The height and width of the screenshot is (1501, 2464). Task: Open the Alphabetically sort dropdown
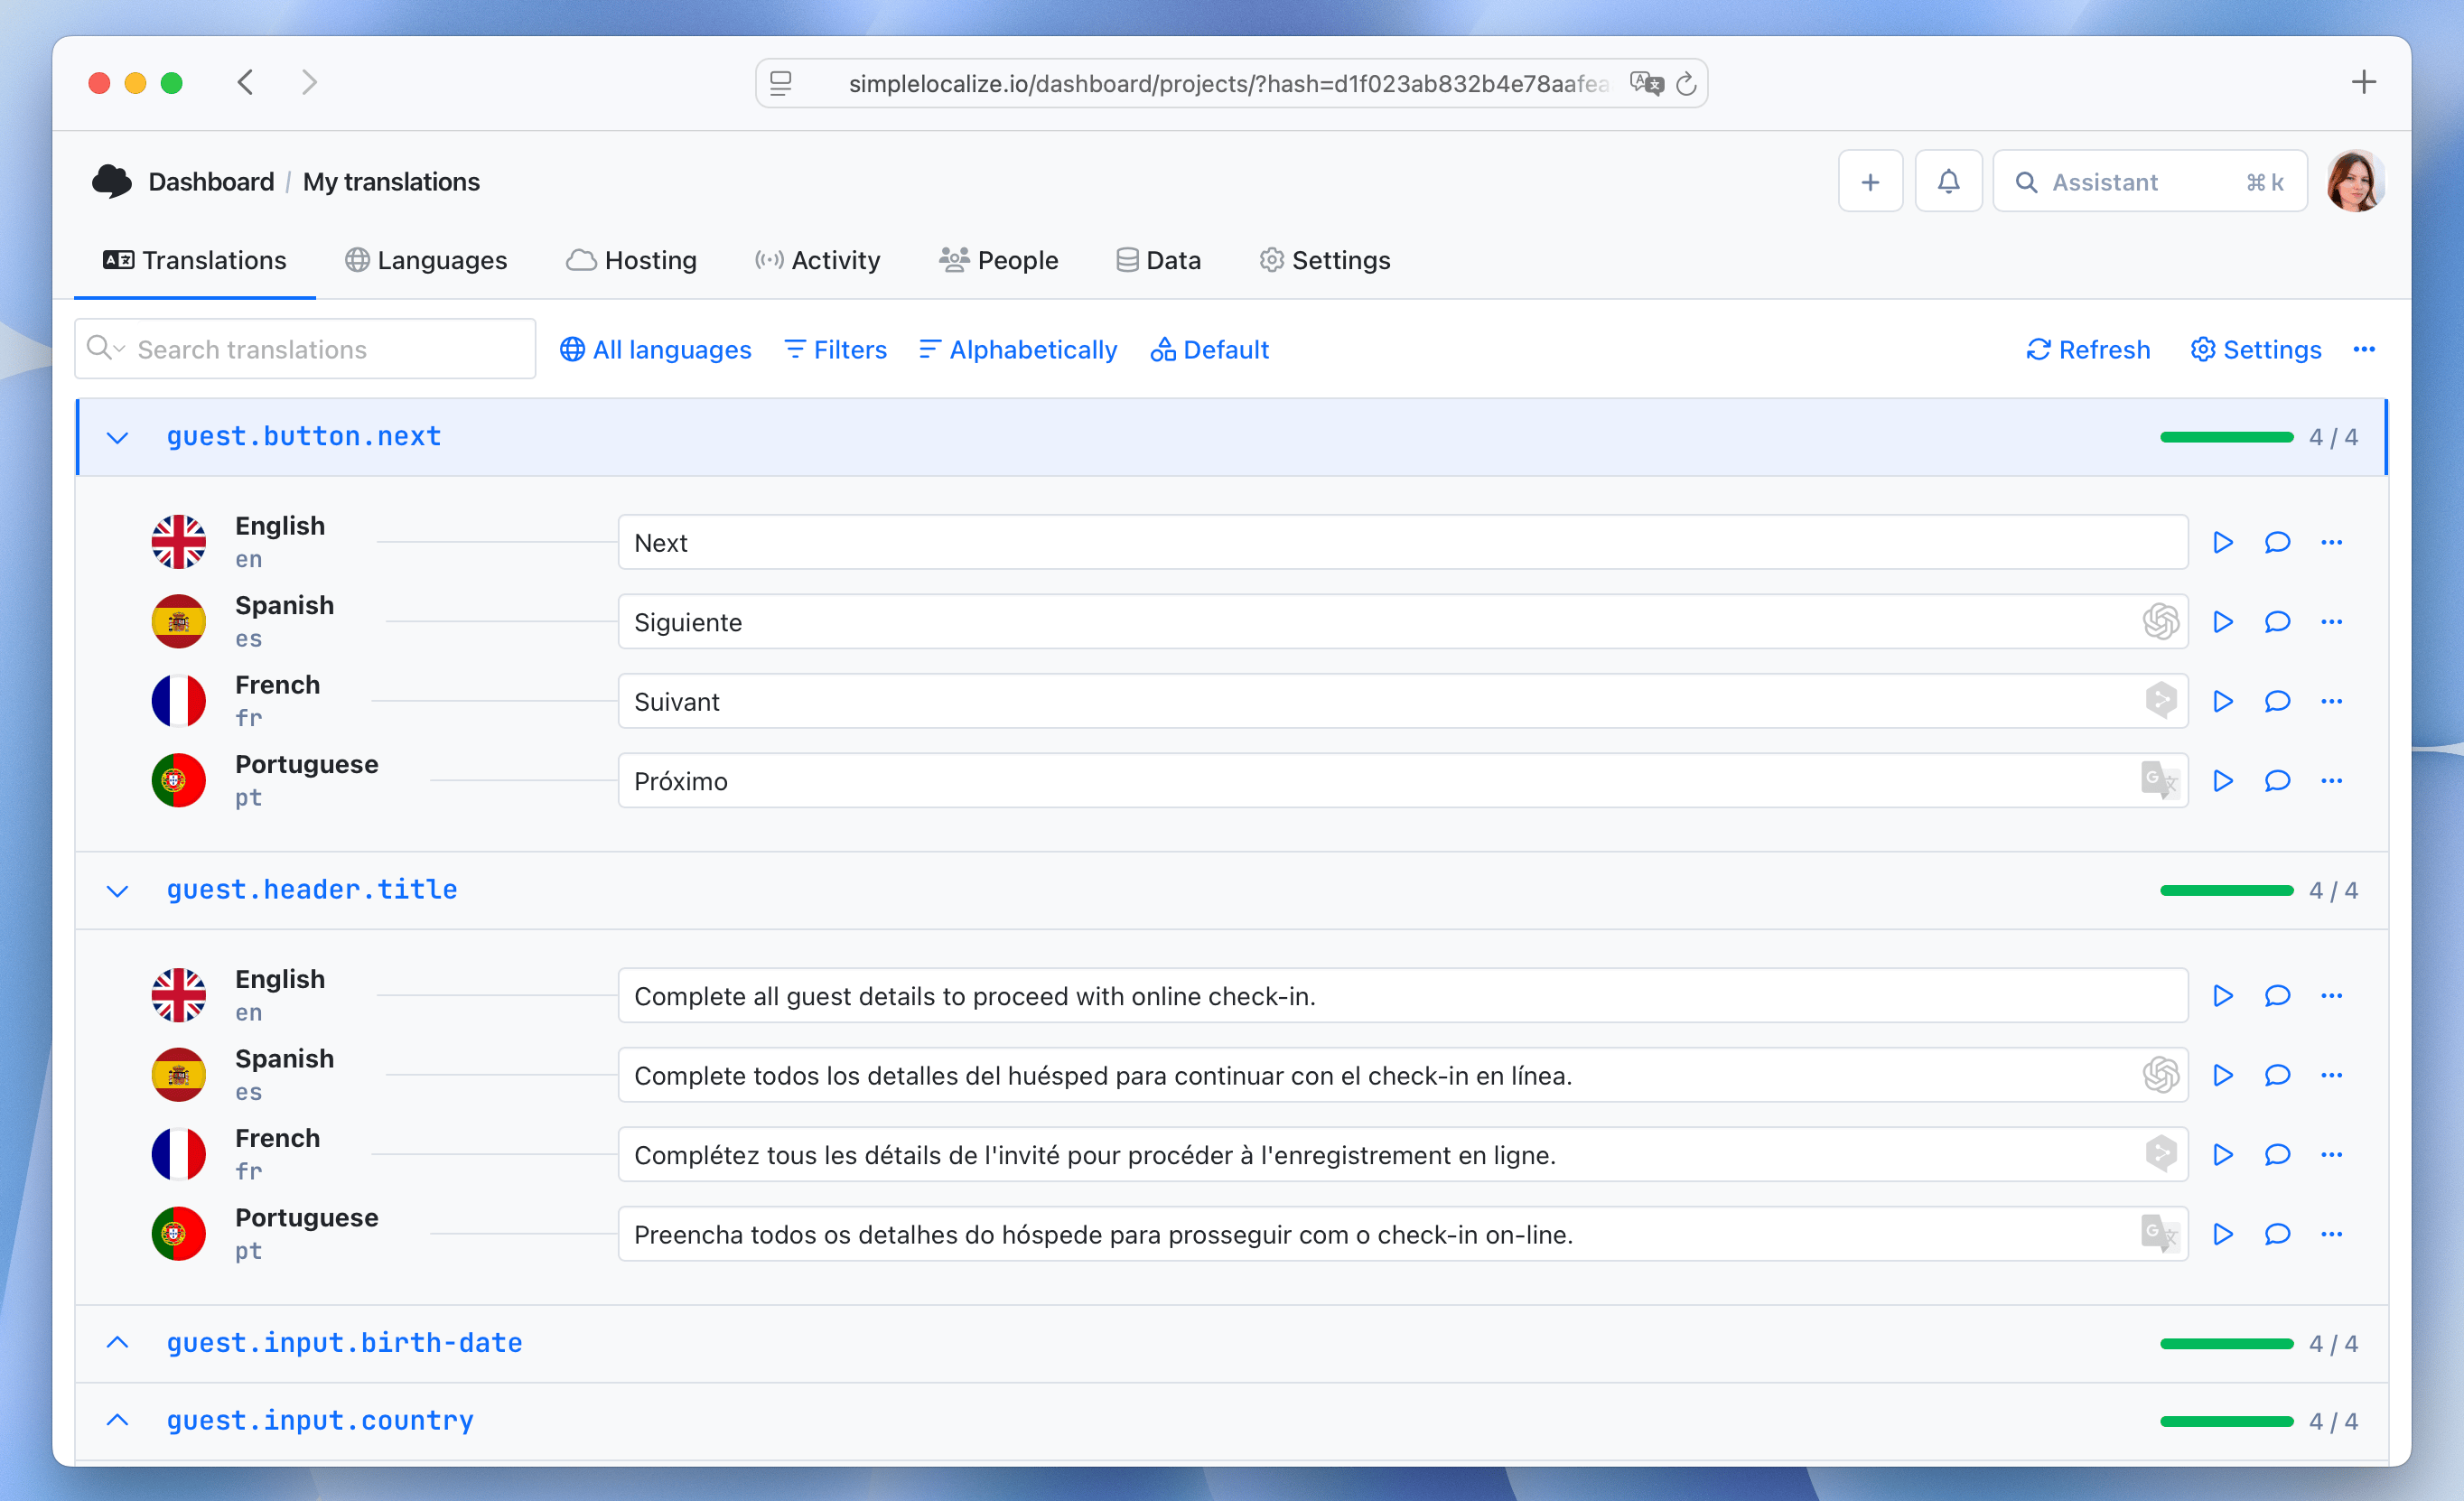1018,349
